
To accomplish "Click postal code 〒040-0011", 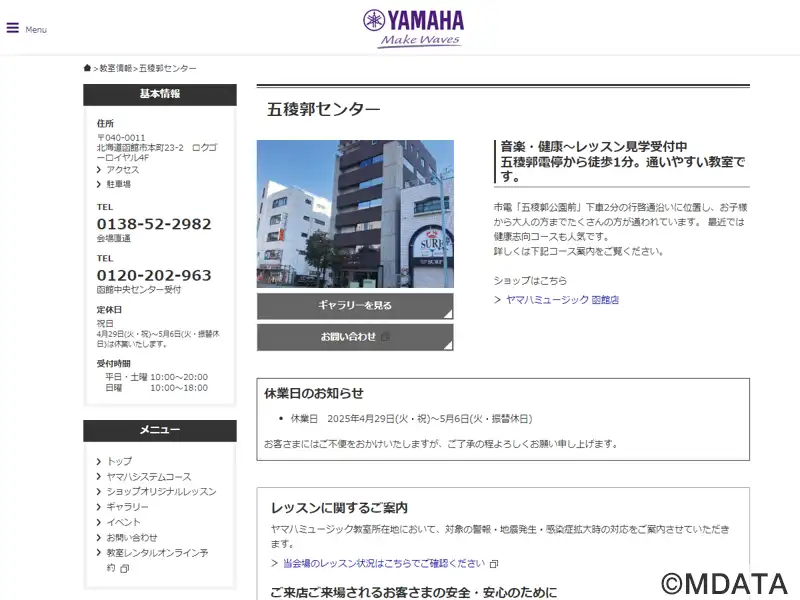I will click(121, 138).
